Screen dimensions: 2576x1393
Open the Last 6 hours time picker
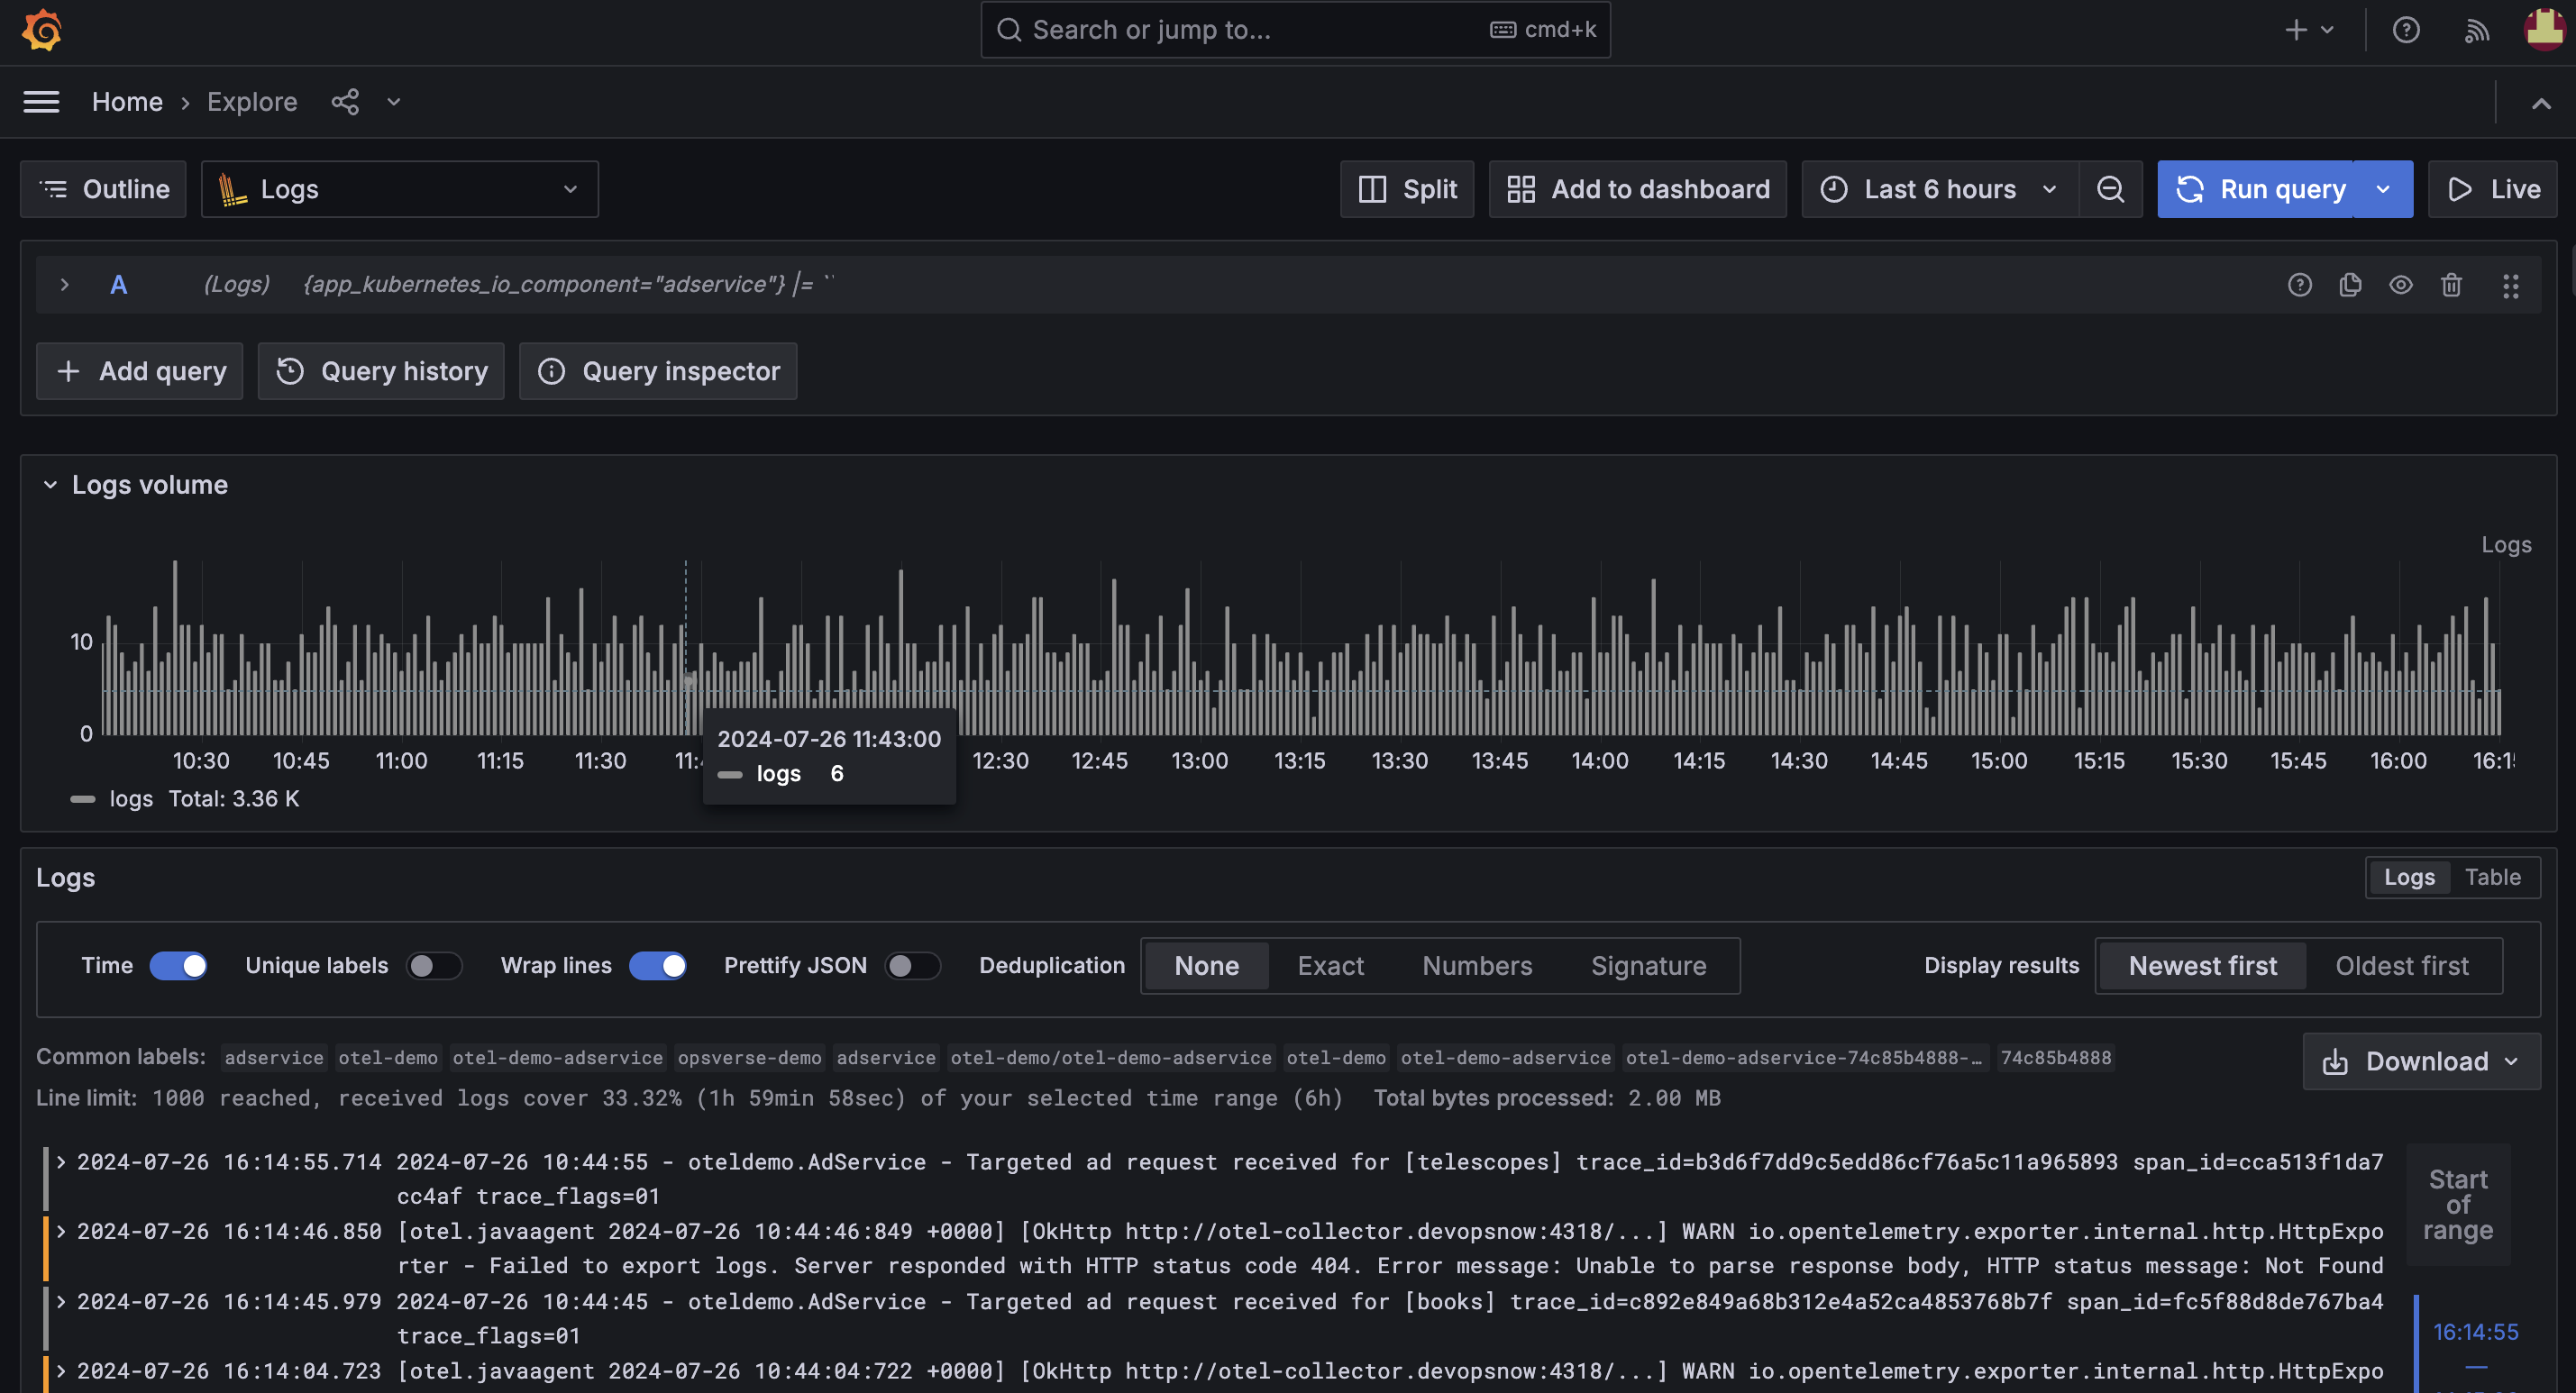[x=1938, y=189]
